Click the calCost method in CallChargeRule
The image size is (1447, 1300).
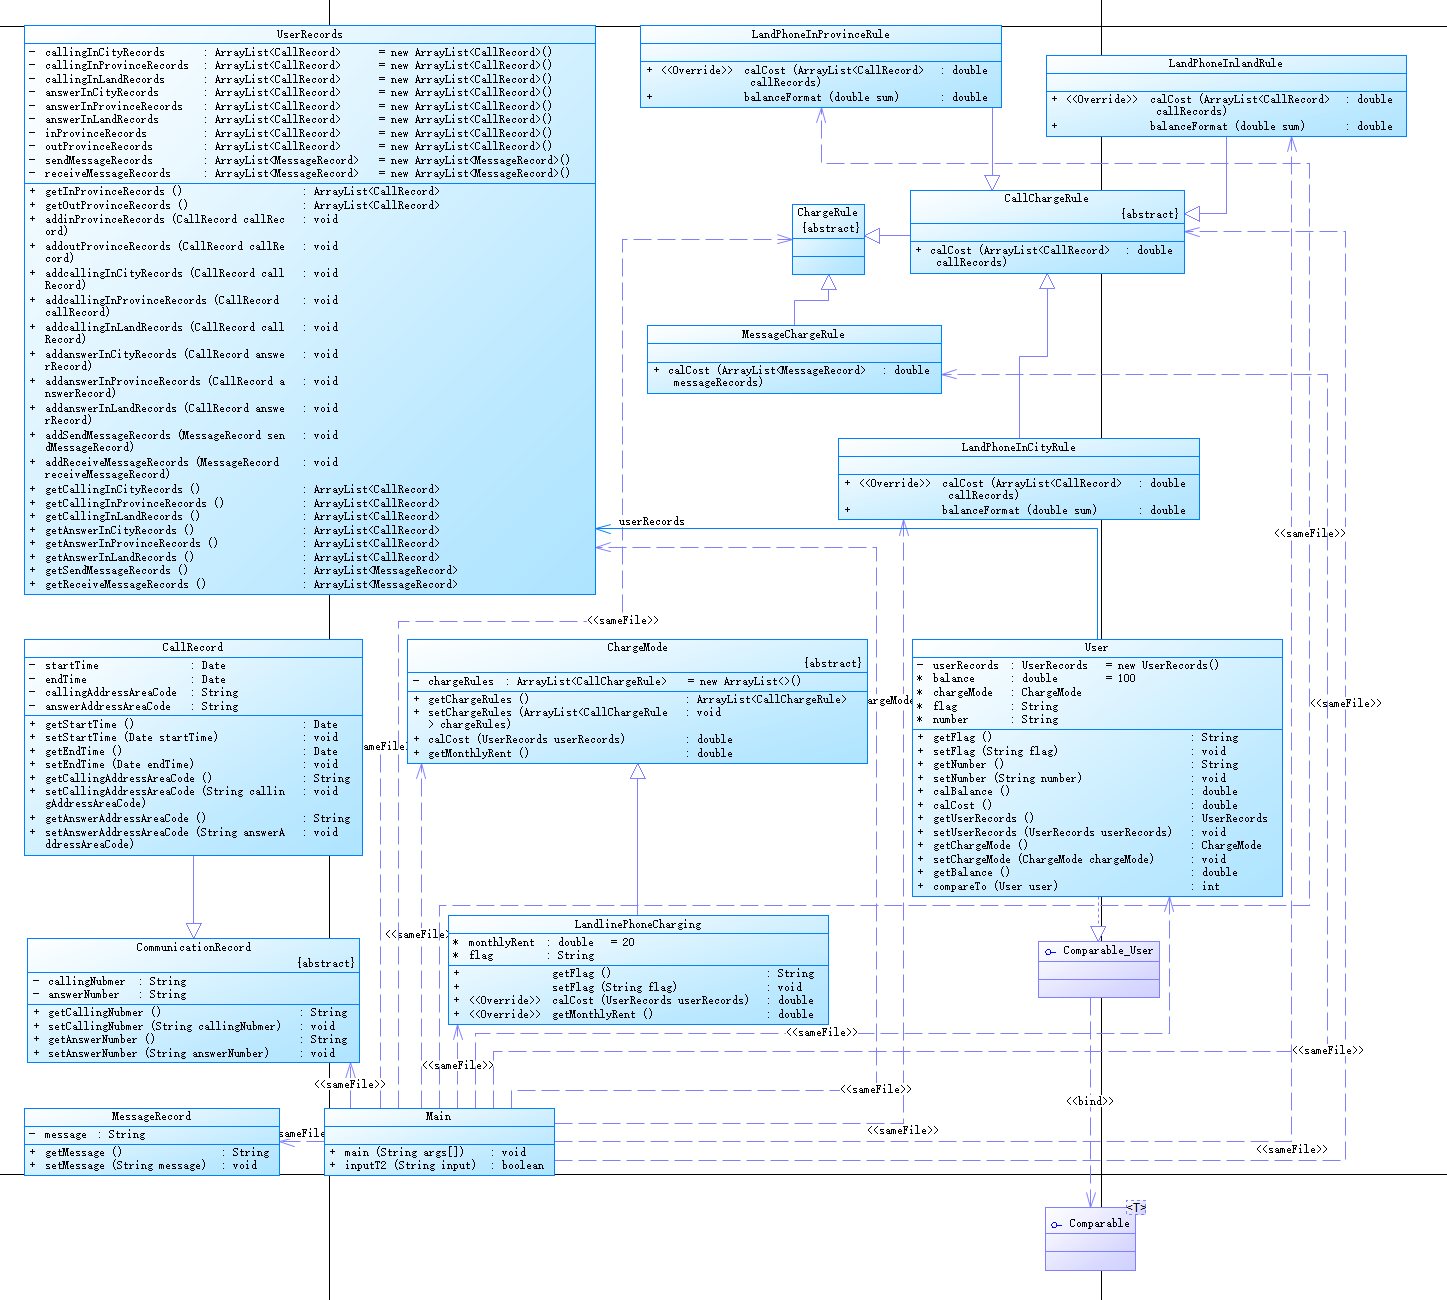[1044, 257]
